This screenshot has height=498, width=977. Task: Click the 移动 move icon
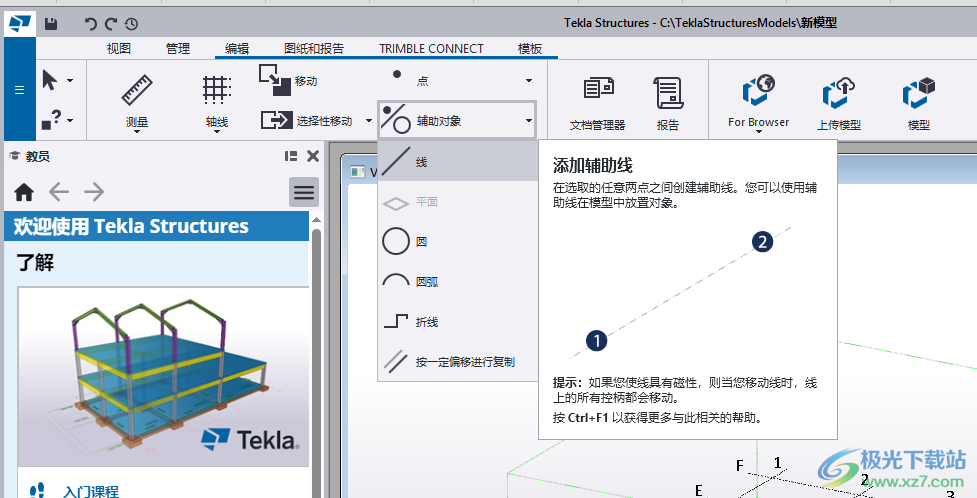274,80
